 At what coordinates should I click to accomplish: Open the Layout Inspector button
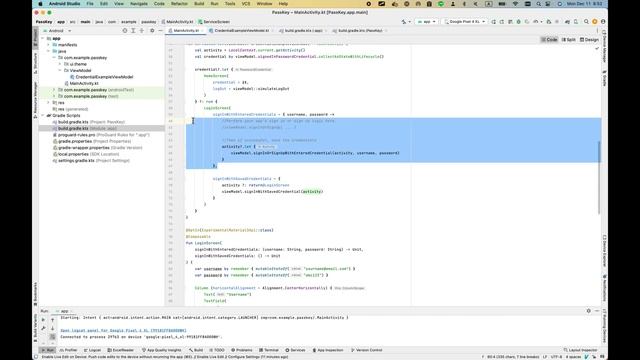(580, 350)
